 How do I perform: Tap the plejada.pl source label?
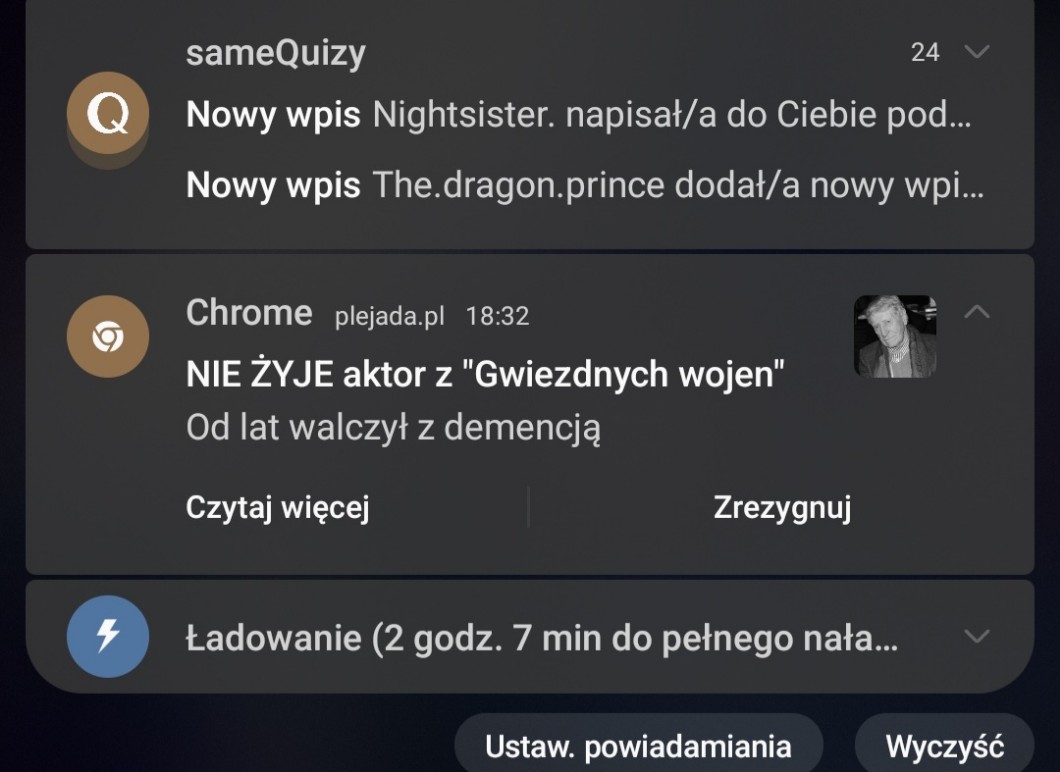point(389,316)
